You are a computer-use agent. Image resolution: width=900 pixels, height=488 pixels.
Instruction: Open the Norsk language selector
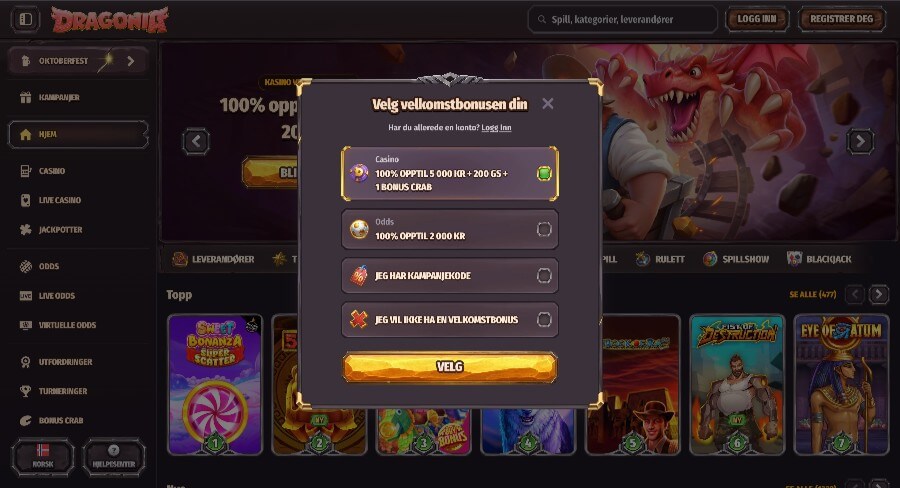(43, 457)
